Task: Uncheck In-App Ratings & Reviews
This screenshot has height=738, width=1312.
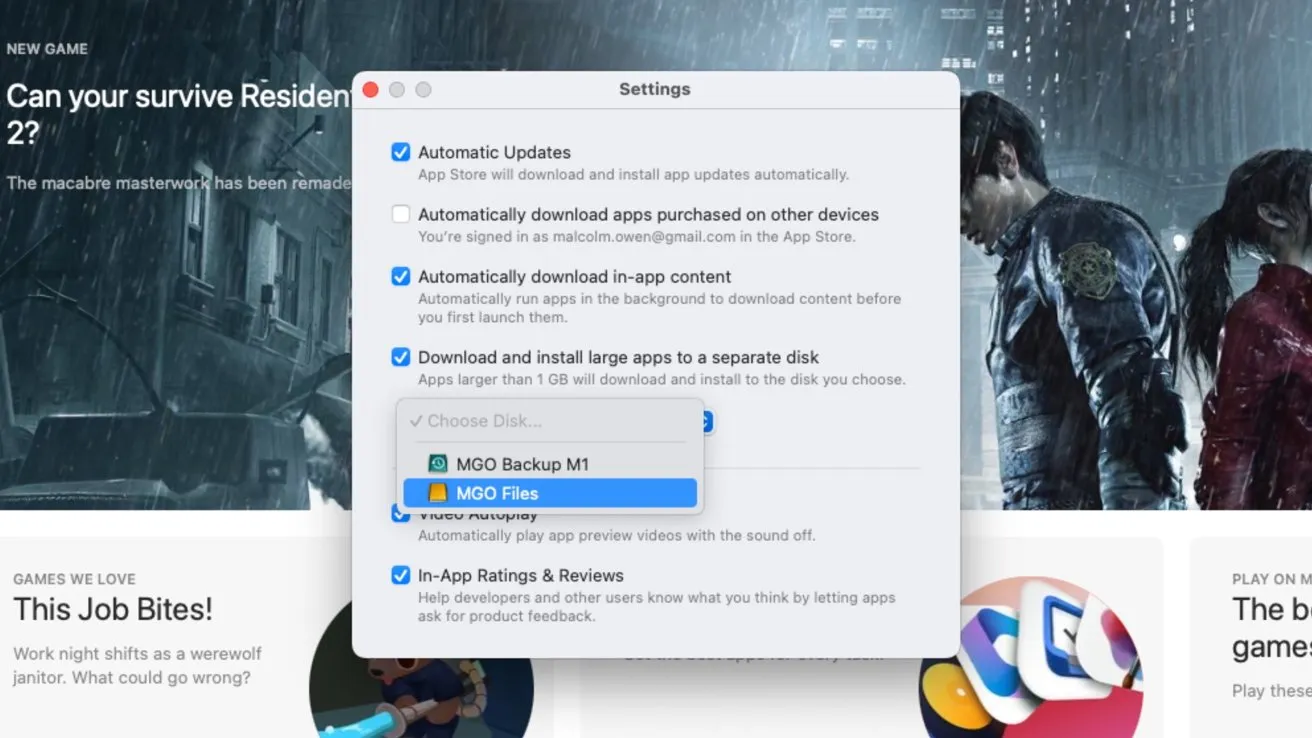Action: [x=401, y=576]
